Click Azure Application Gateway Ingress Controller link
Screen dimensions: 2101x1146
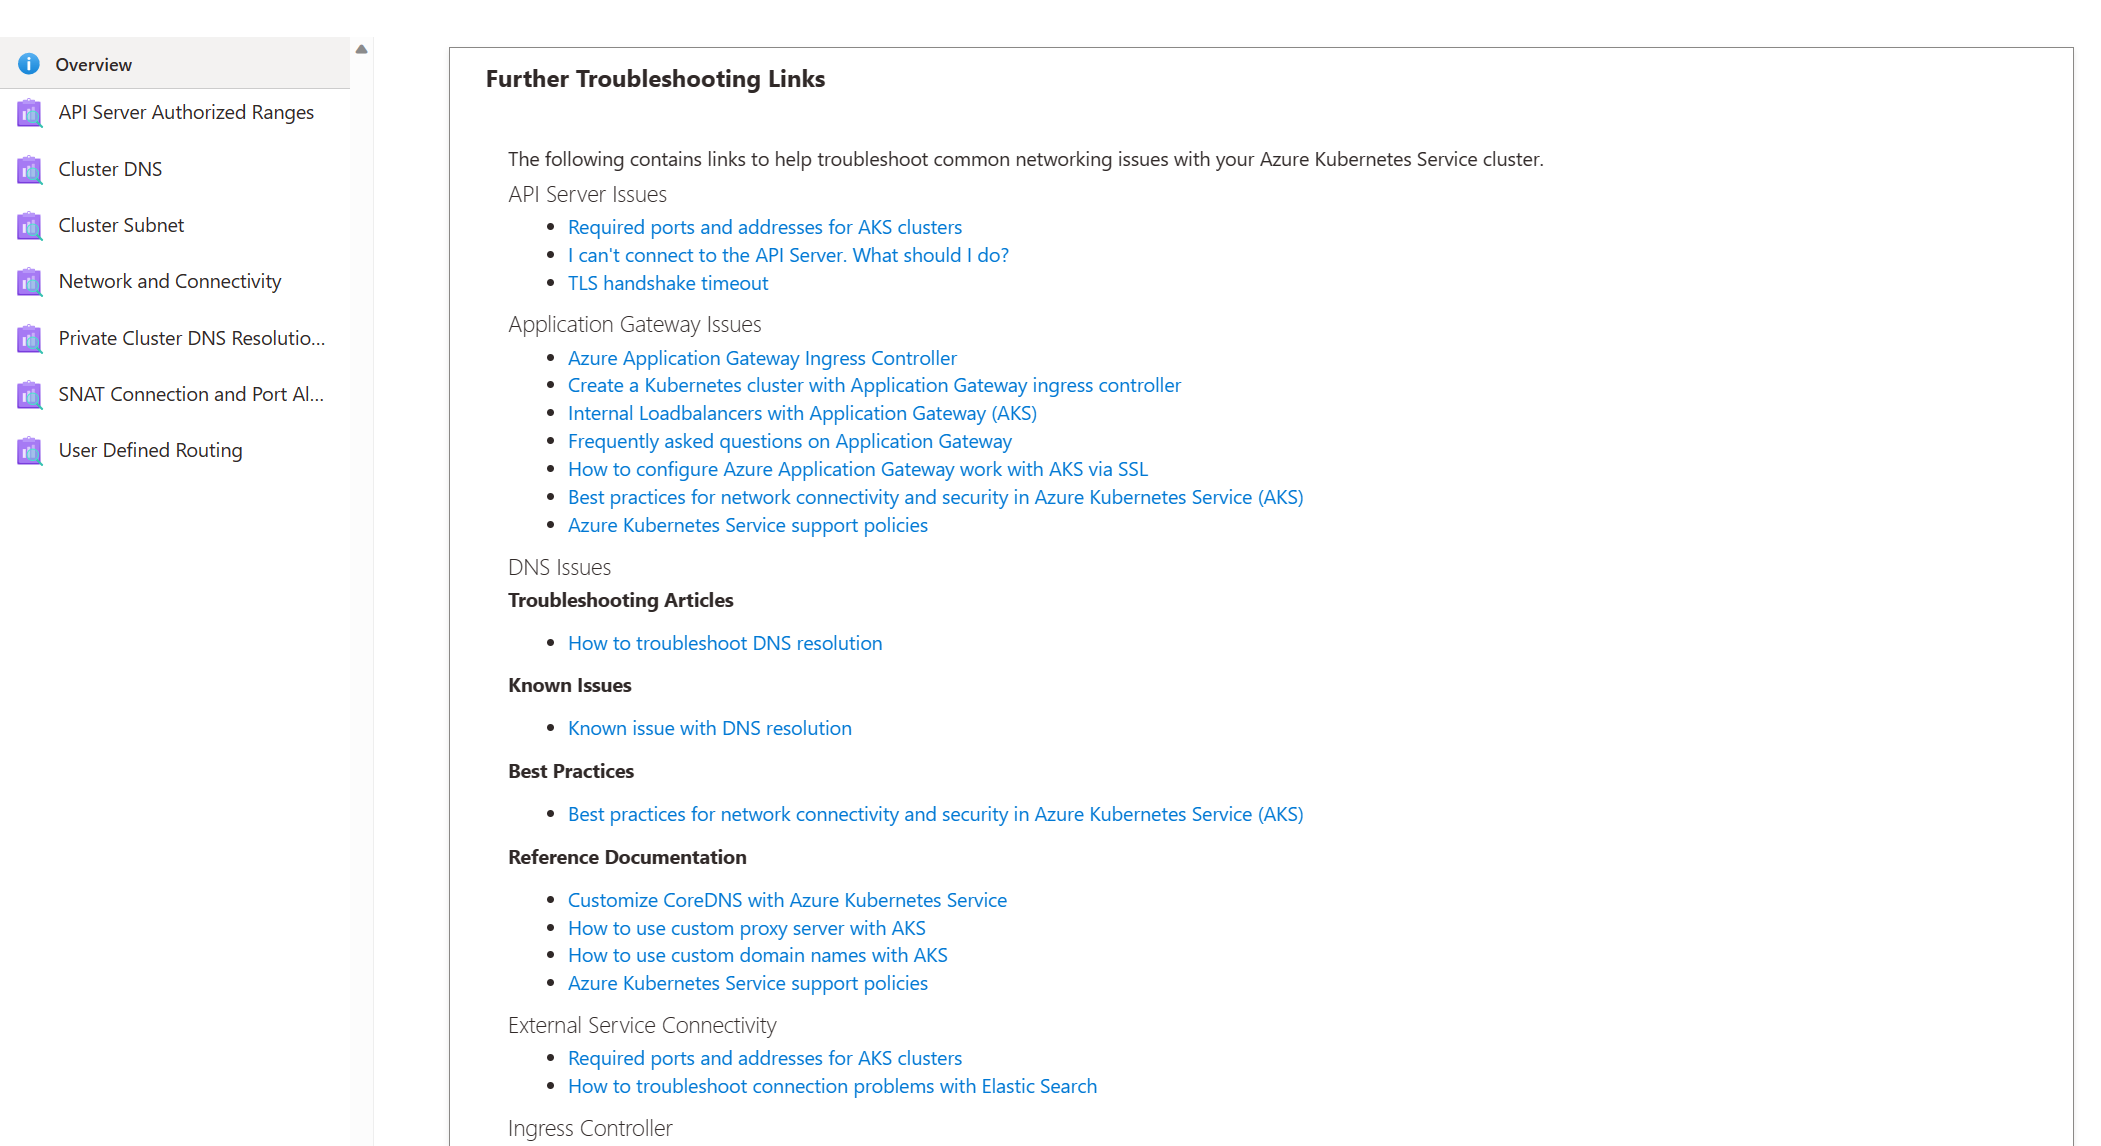coord(762,357)
